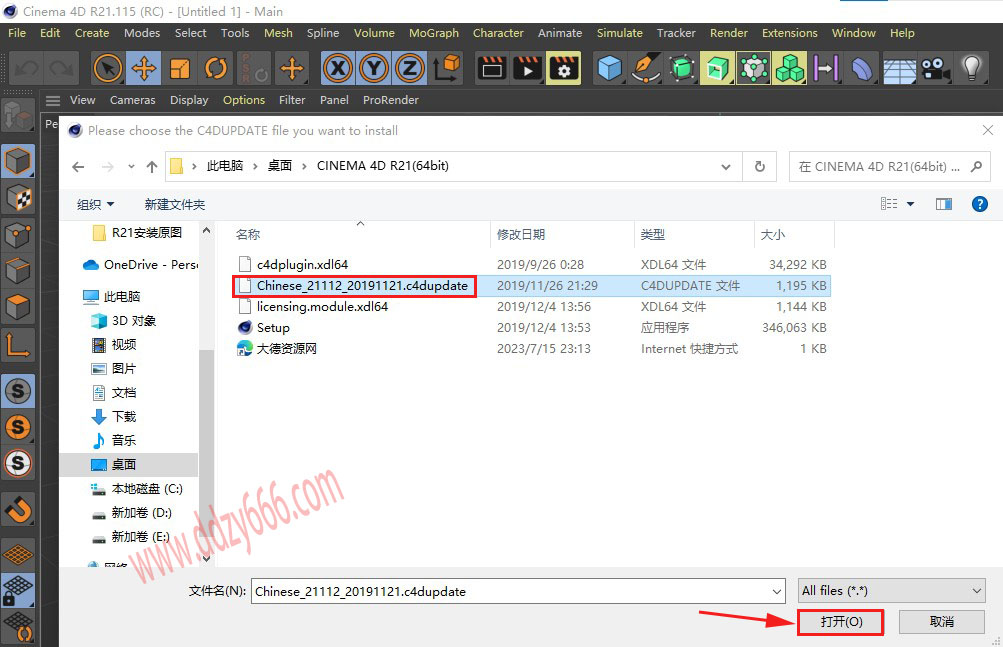Open the view mode dropdown arrow

tap(910, 204)
